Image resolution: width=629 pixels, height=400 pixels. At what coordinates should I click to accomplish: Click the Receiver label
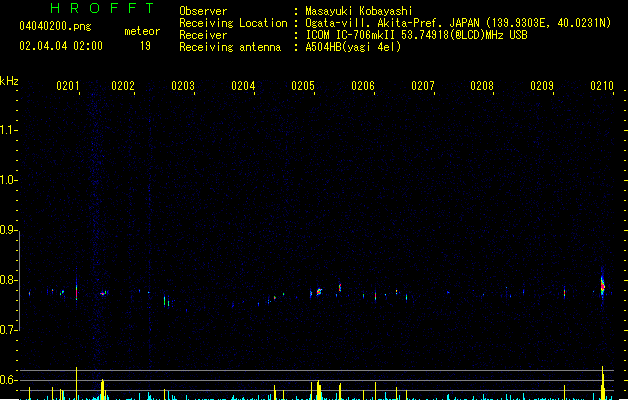203,35
